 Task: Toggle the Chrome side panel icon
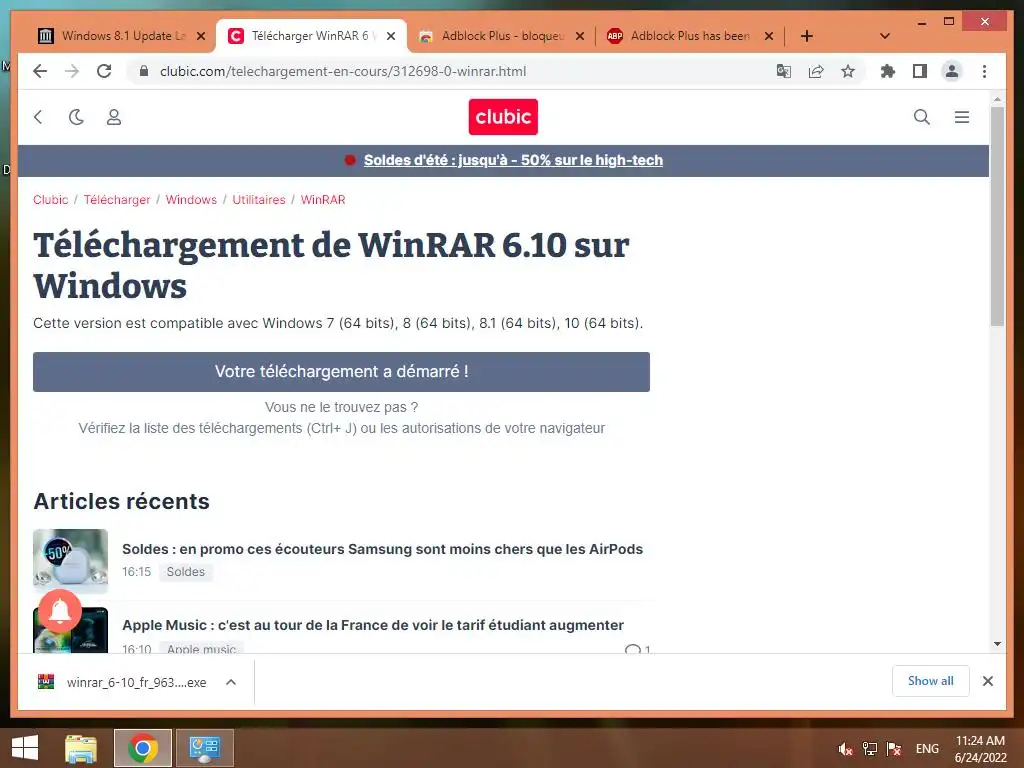pyautogui.click(x=920, y=71)
